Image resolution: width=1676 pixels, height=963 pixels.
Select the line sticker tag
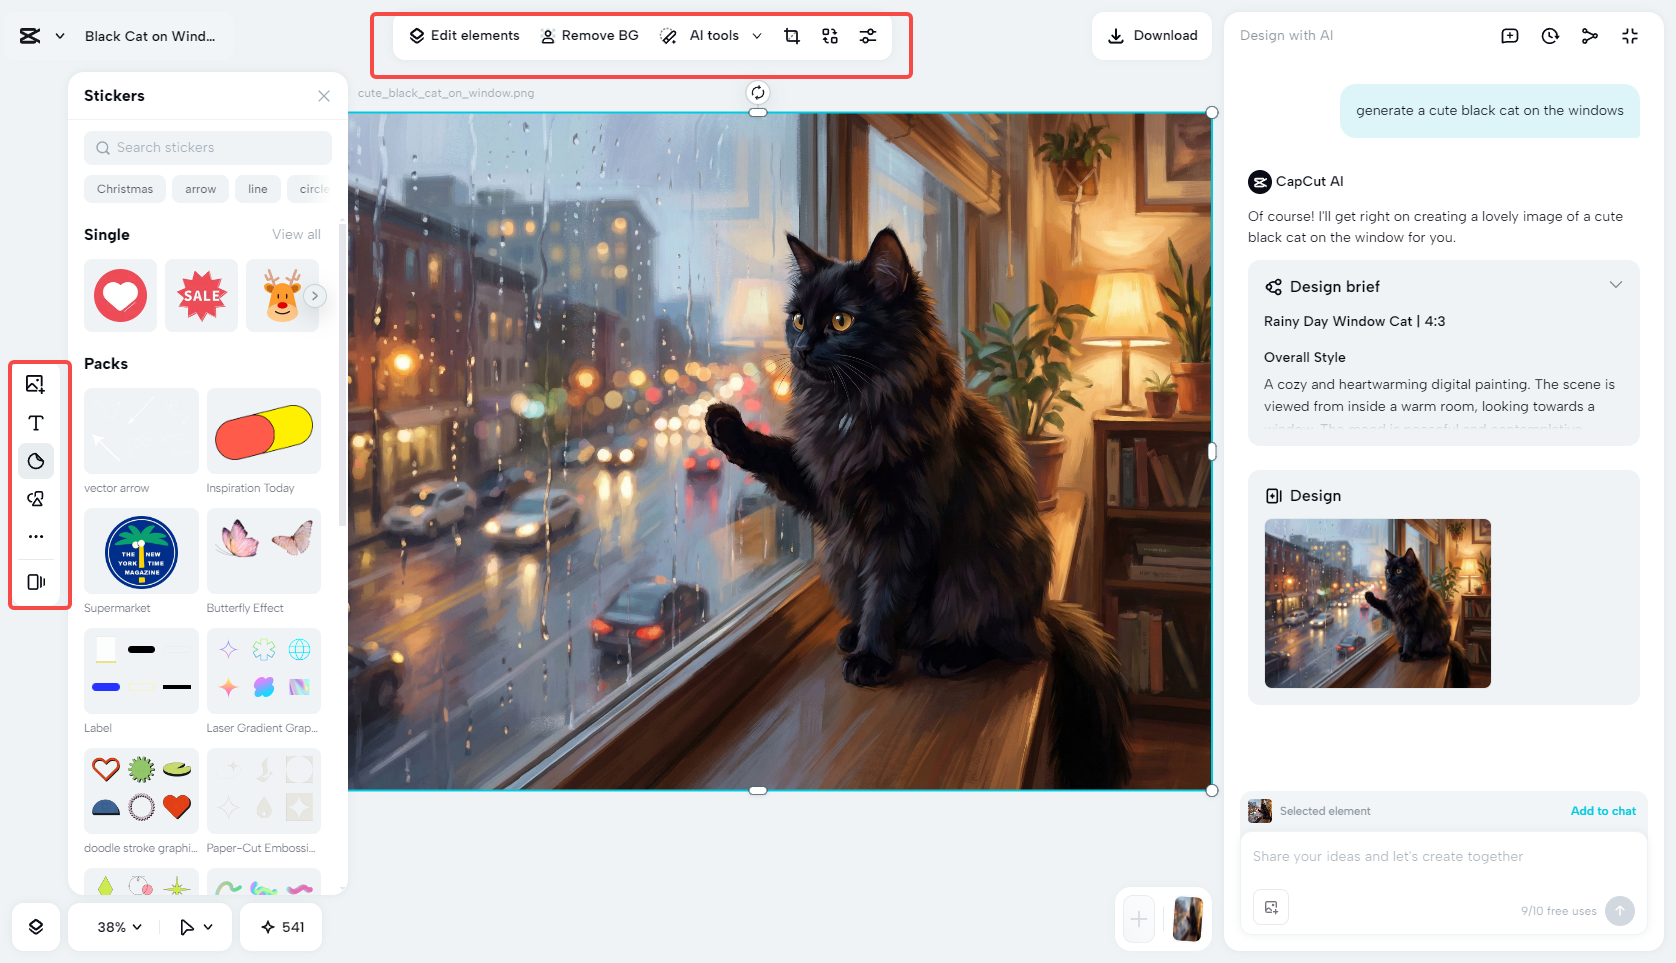pos(258,189)
